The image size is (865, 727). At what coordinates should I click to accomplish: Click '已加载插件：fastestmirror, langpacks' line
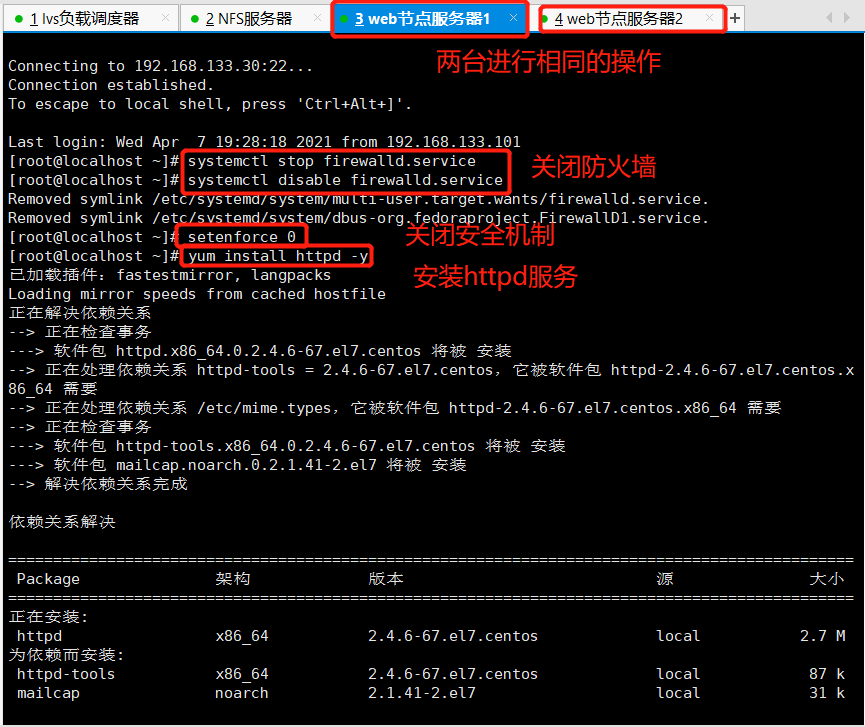pos(169,275)
